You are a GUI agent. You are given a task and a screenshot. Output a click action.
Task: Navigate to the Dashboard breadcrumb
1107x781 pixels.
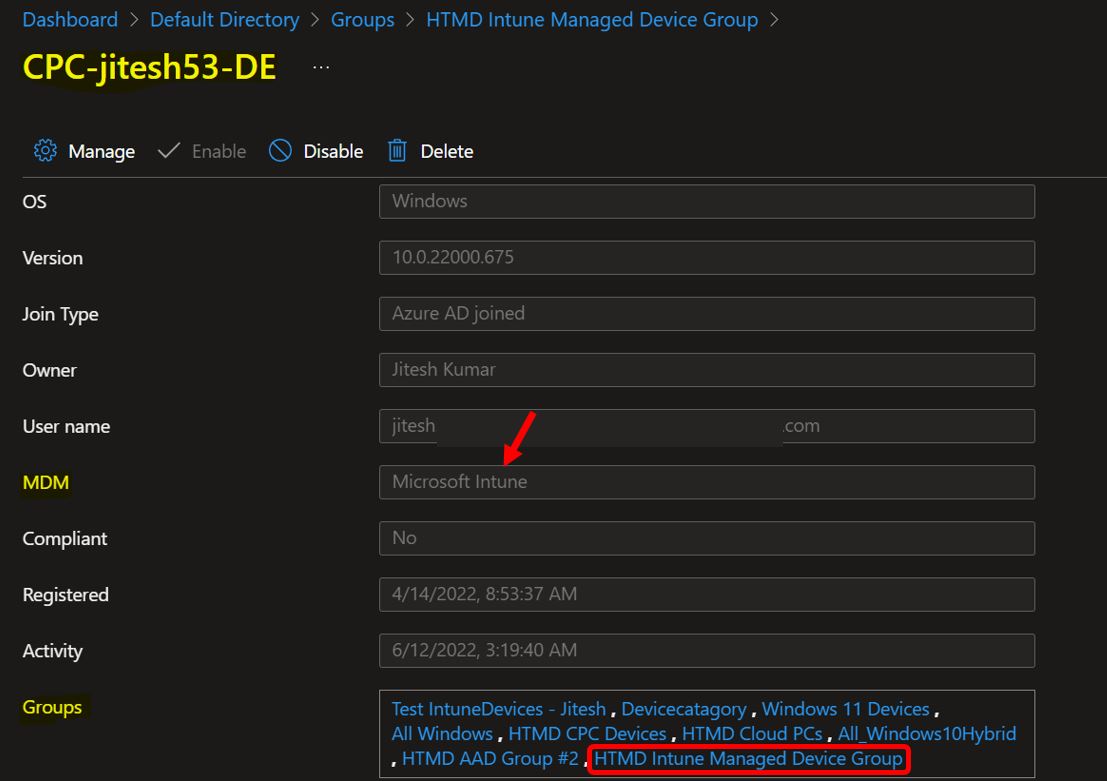click(70, 19)
